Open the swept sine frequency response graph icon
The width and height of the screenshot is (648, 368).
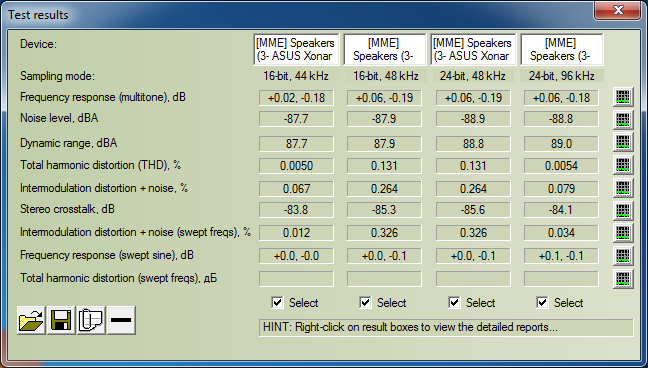[623, 256]
